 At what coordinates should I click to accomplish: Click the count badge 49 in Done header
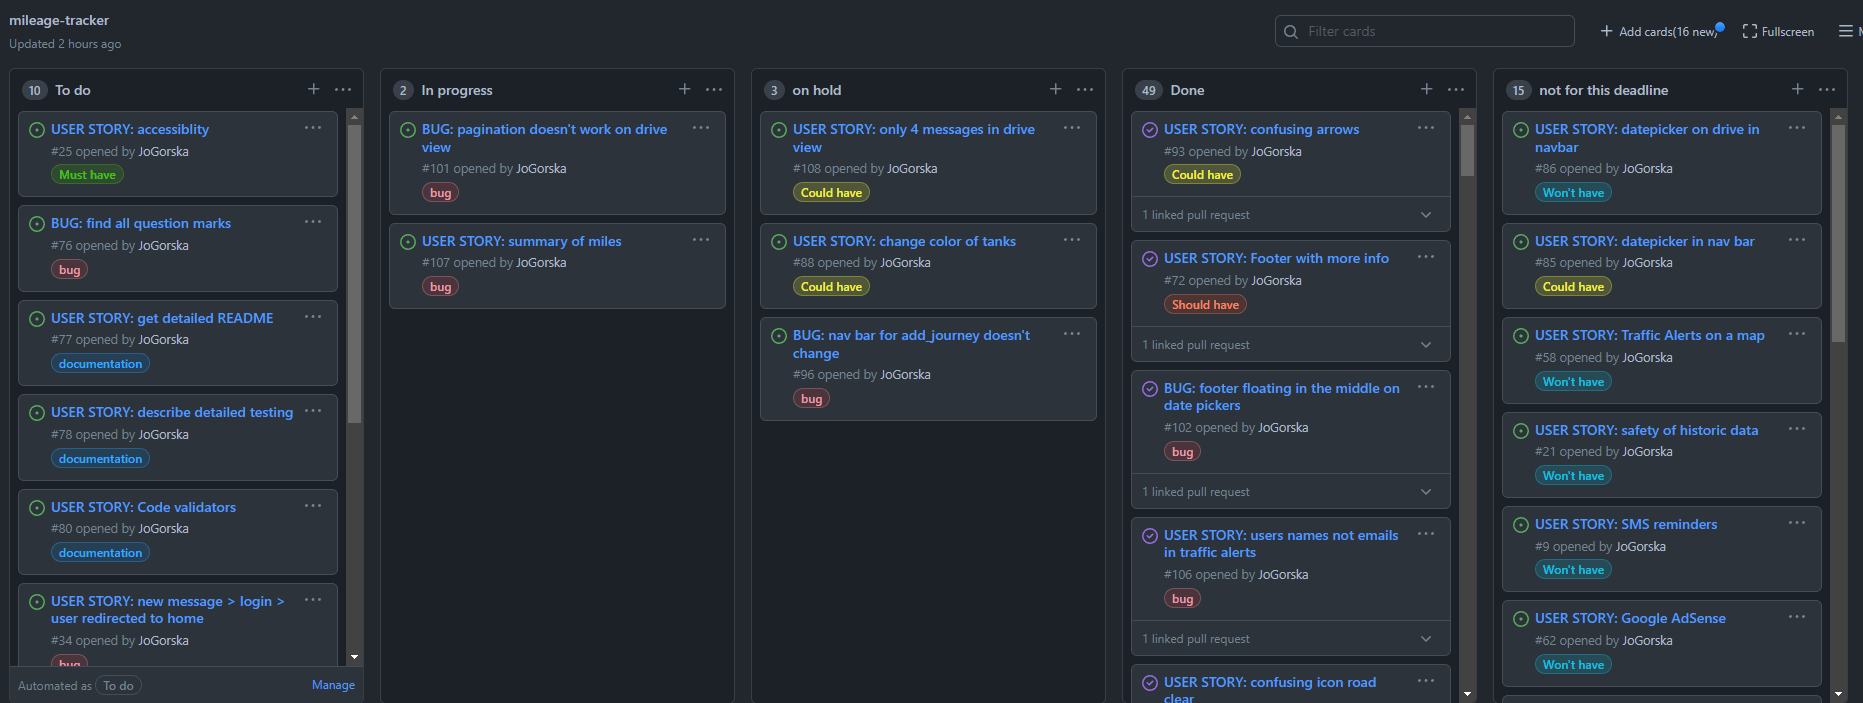click(x=1148, y=90)
